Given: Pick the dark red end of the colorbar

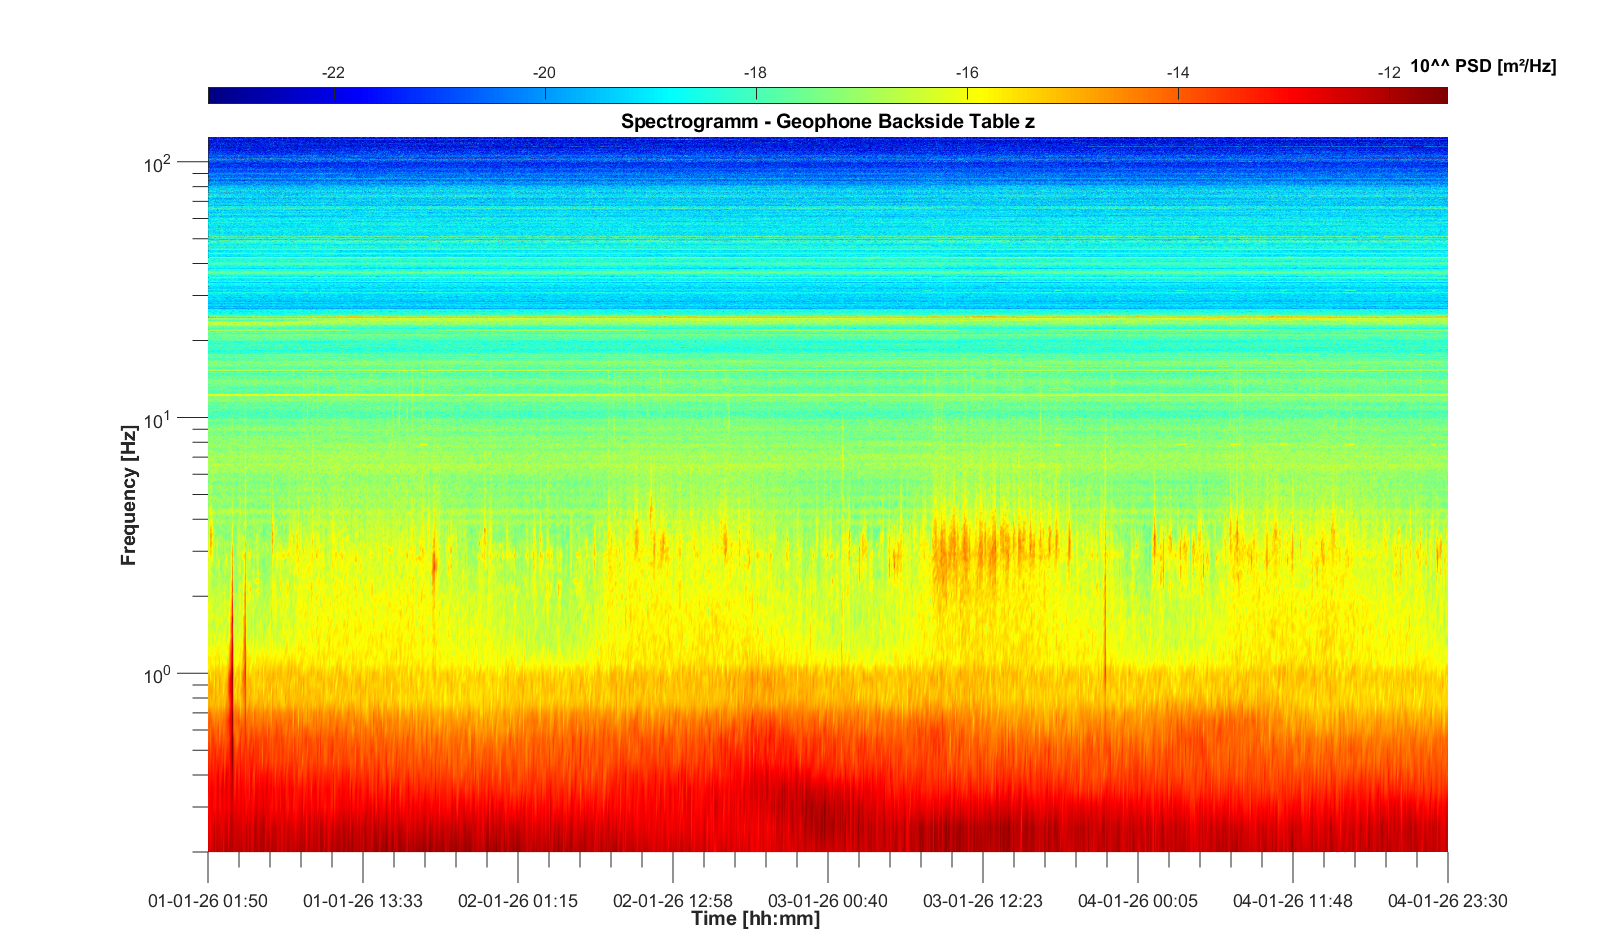Looking at the screenshot, I should pyautogui.click(x=1438, y=95).
